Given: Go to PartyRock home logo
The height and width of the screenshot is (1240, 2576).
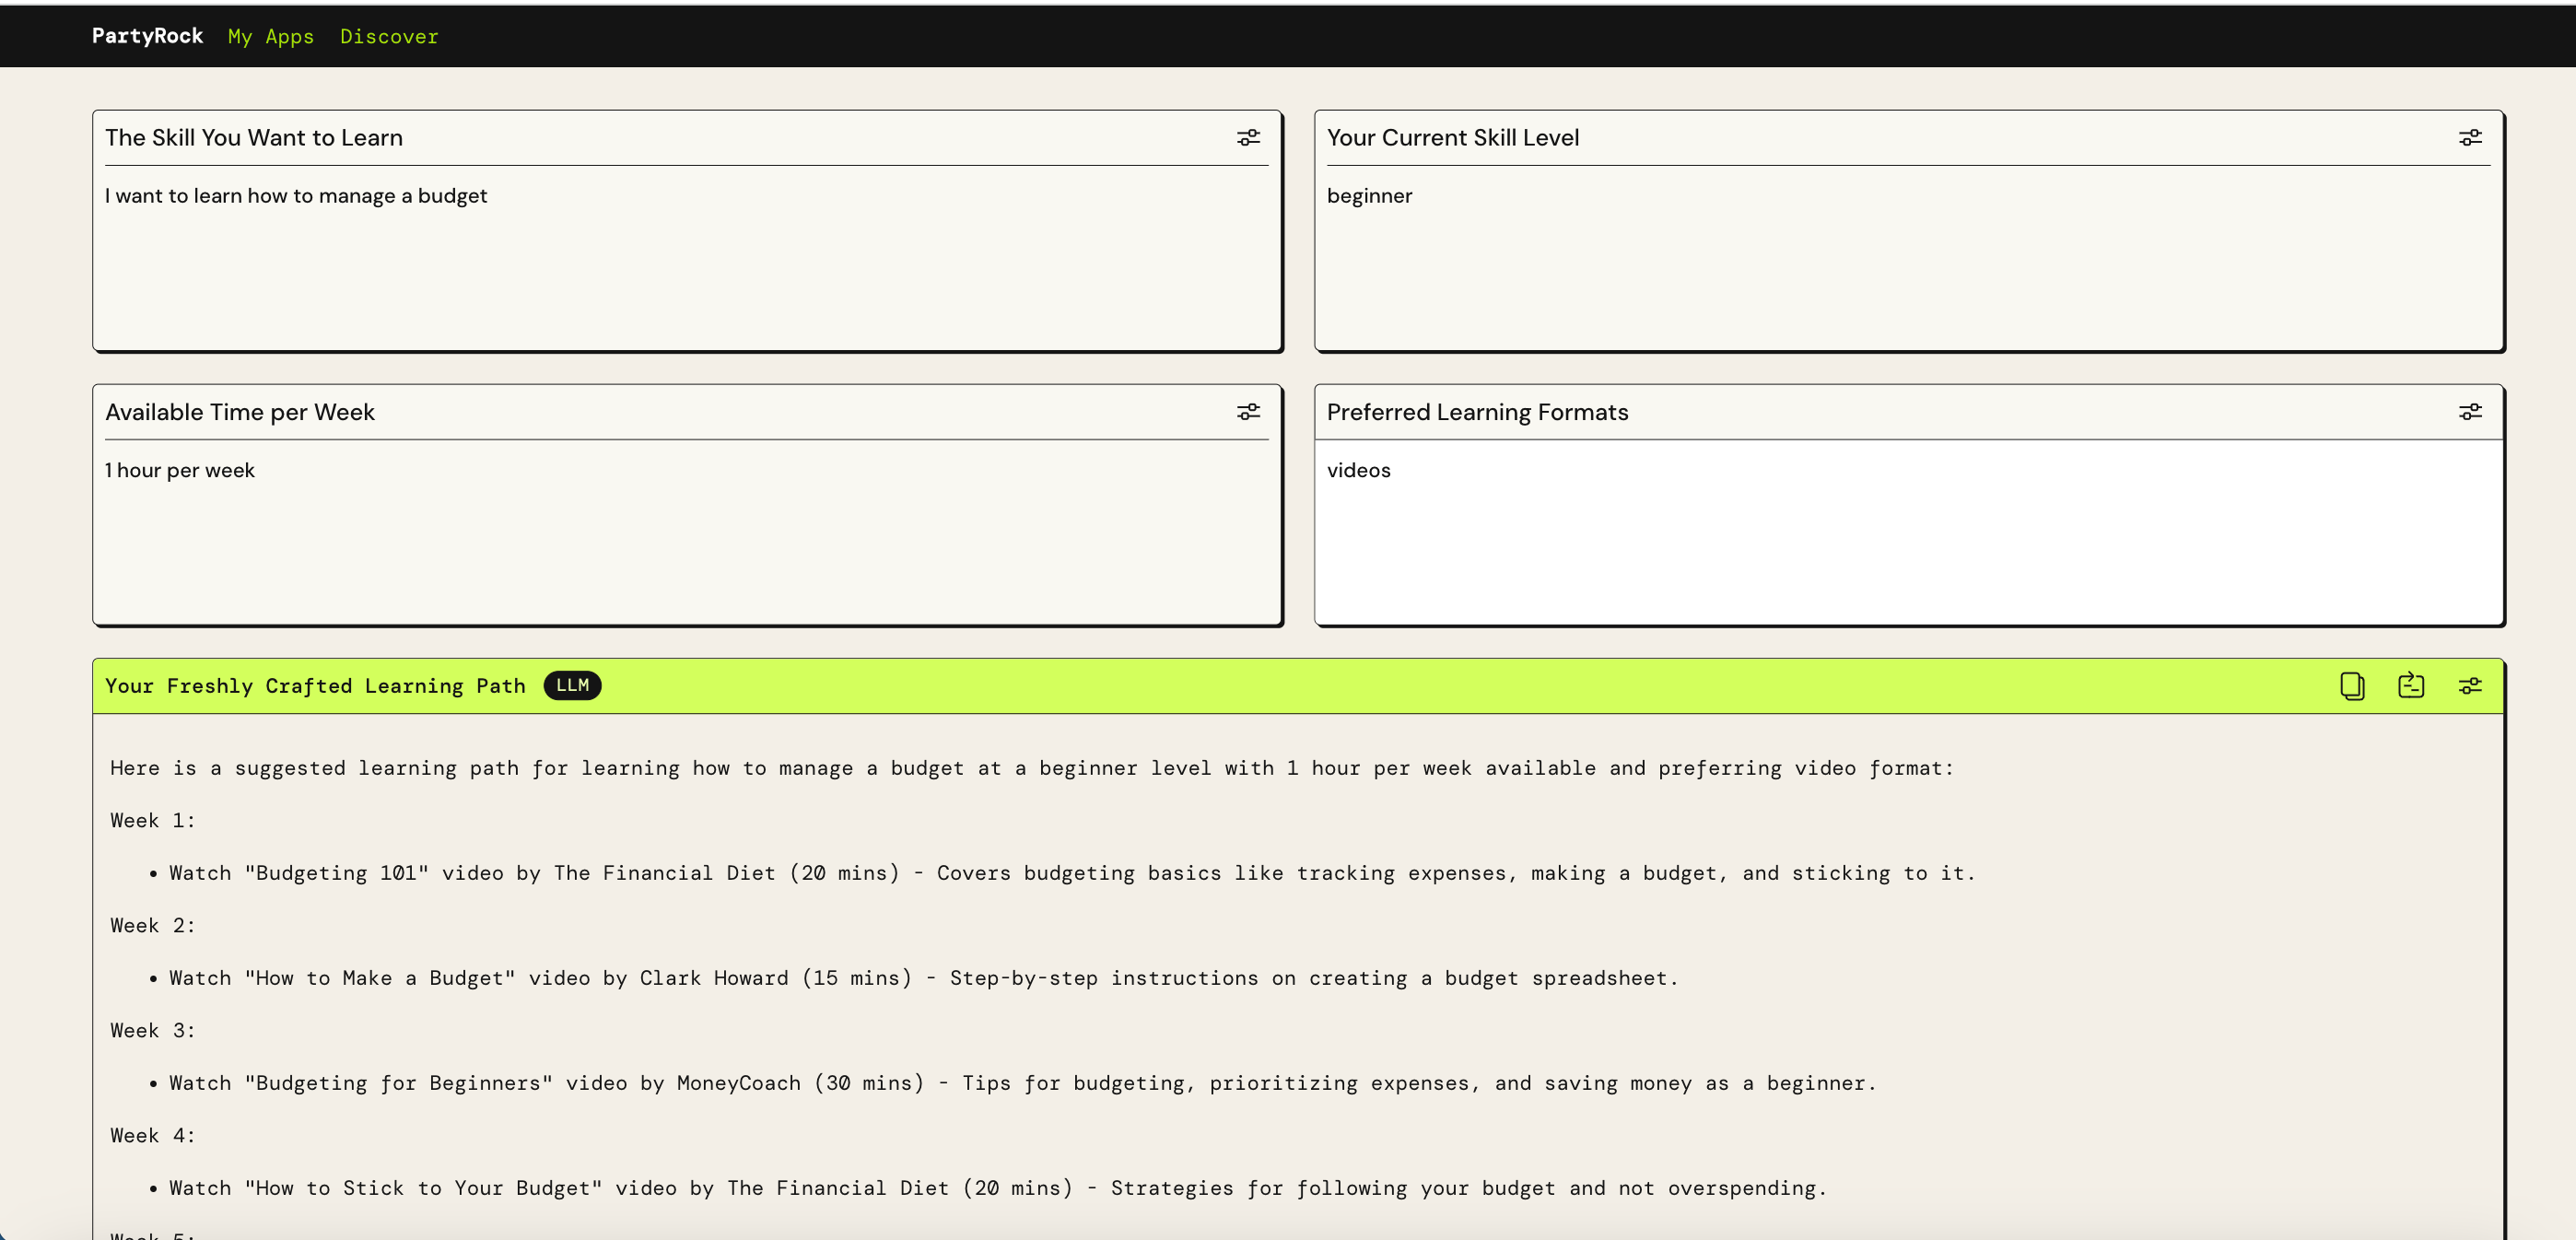Looking at the screenshot, I should click(x=147, y=36).
